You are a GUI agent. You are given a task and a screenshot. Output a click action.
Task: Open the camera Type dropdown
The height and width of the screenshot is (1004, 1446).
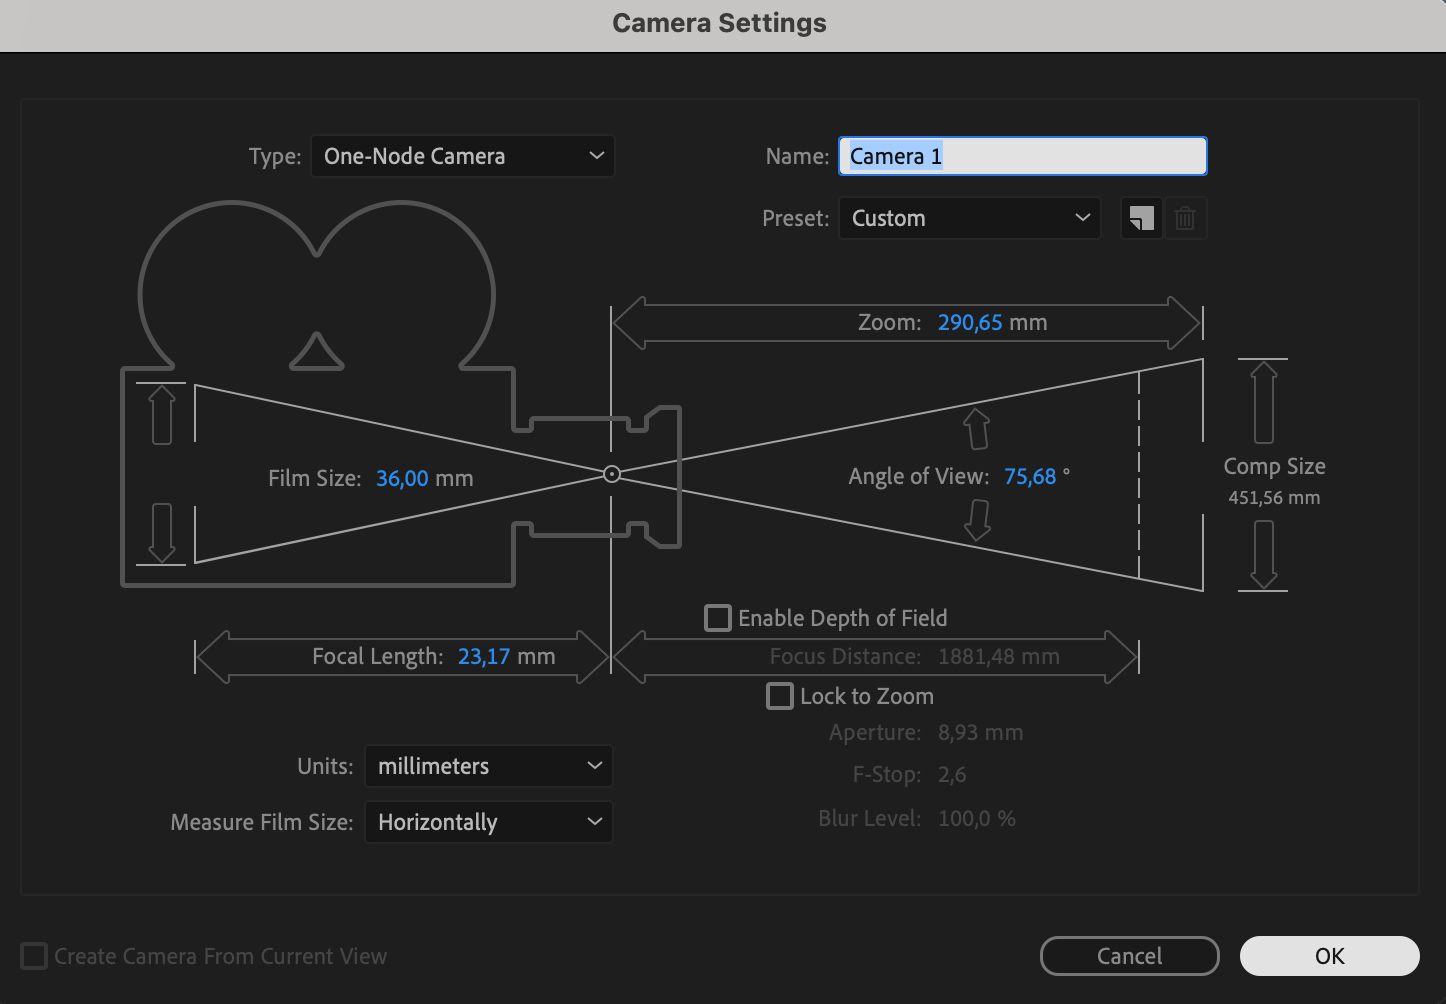click(x=463, y=156)
